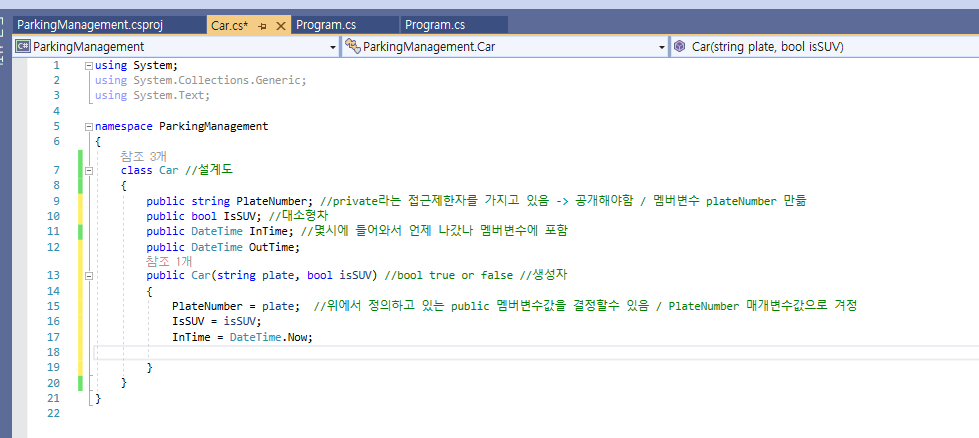Click line number 1 in the margin

[57, 65]
